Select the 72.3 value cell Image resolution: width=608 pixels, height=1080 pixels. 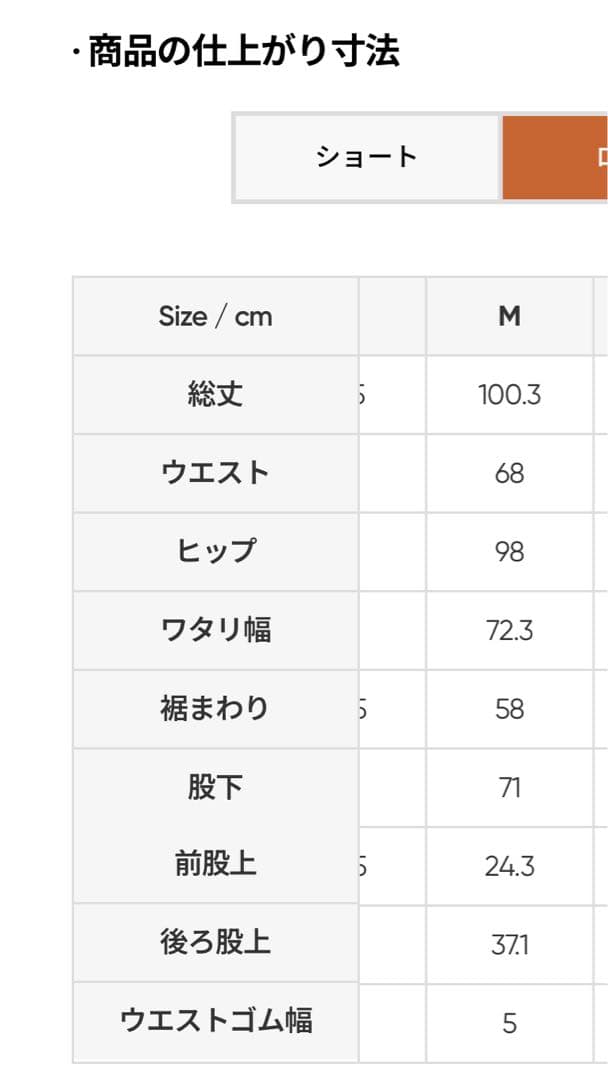click(510, 629)
